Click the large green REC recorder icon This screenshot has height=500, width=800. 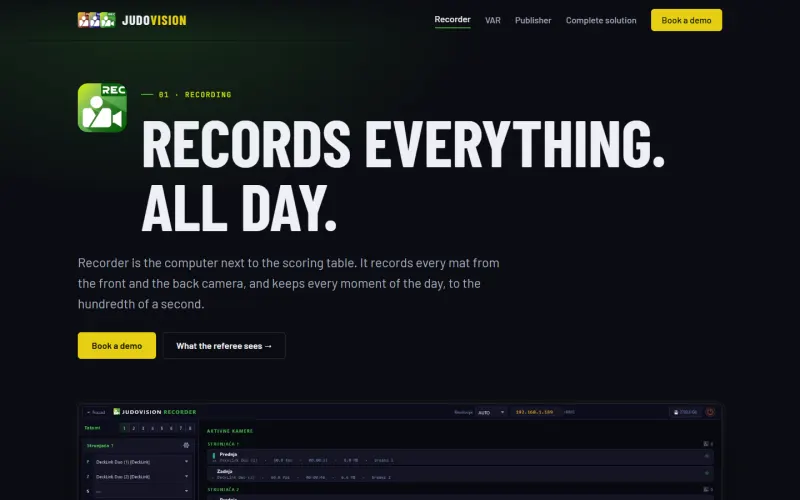[x=102, y=108]
